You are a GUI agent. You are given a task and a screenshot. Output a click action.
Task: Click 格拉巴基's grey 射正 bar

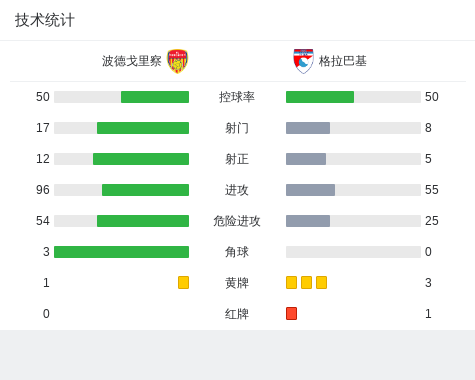306,159
